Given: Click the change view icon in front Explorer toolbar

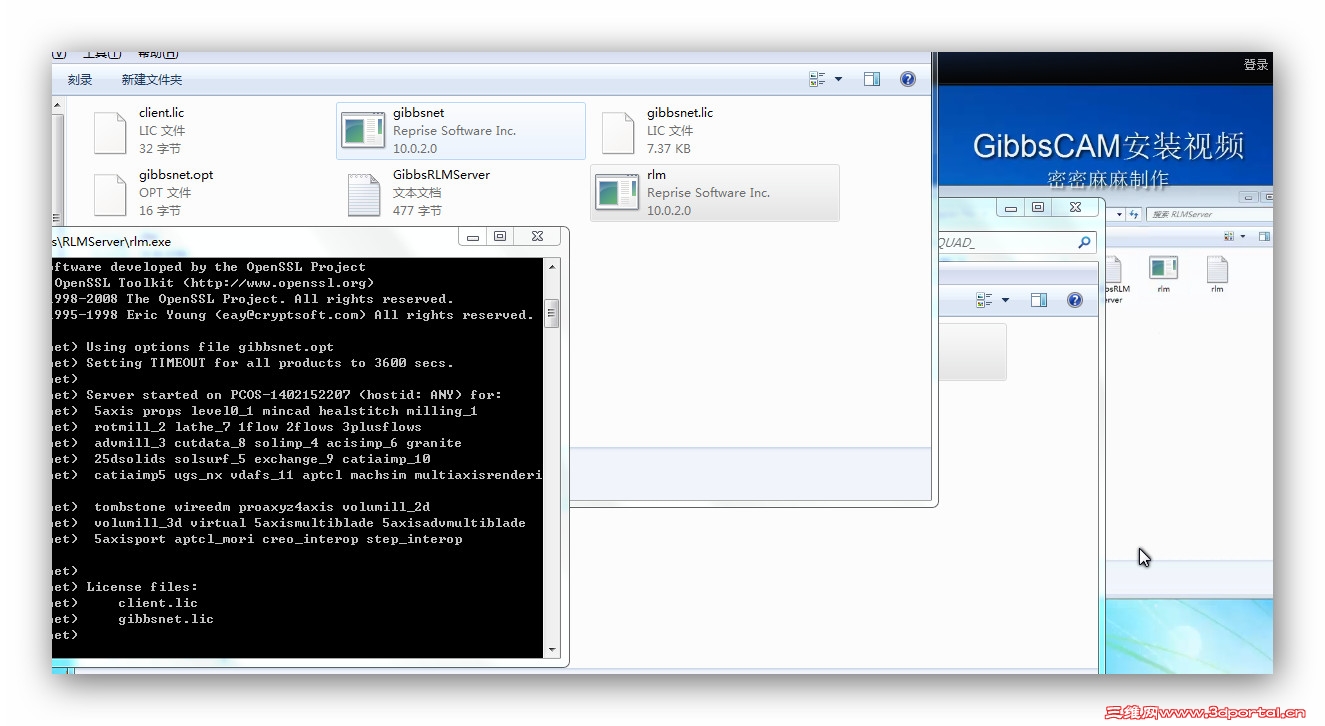Looking at the screenshot, I should 817,79.
